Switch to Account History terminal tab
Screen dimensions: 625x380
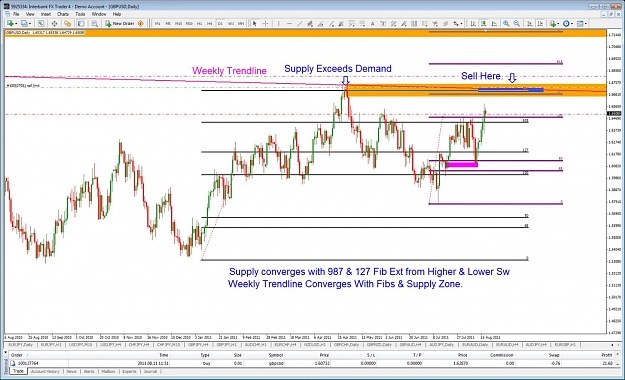pos(45,371)
